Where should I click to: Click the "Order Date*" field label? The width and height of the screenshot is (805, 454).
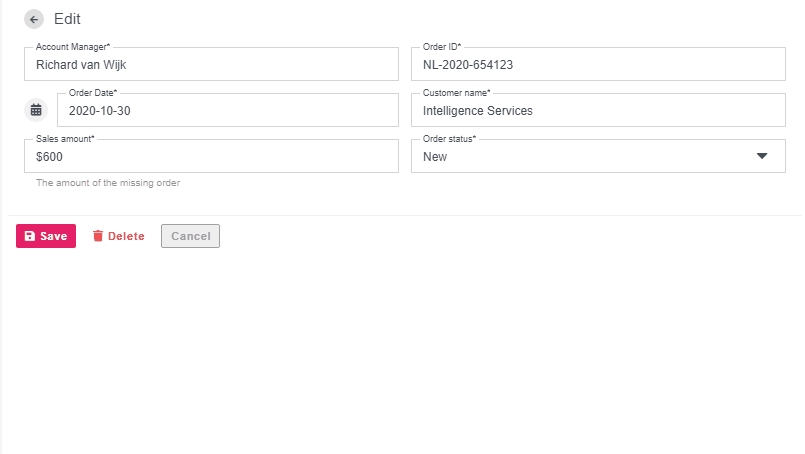coord(93,93)
